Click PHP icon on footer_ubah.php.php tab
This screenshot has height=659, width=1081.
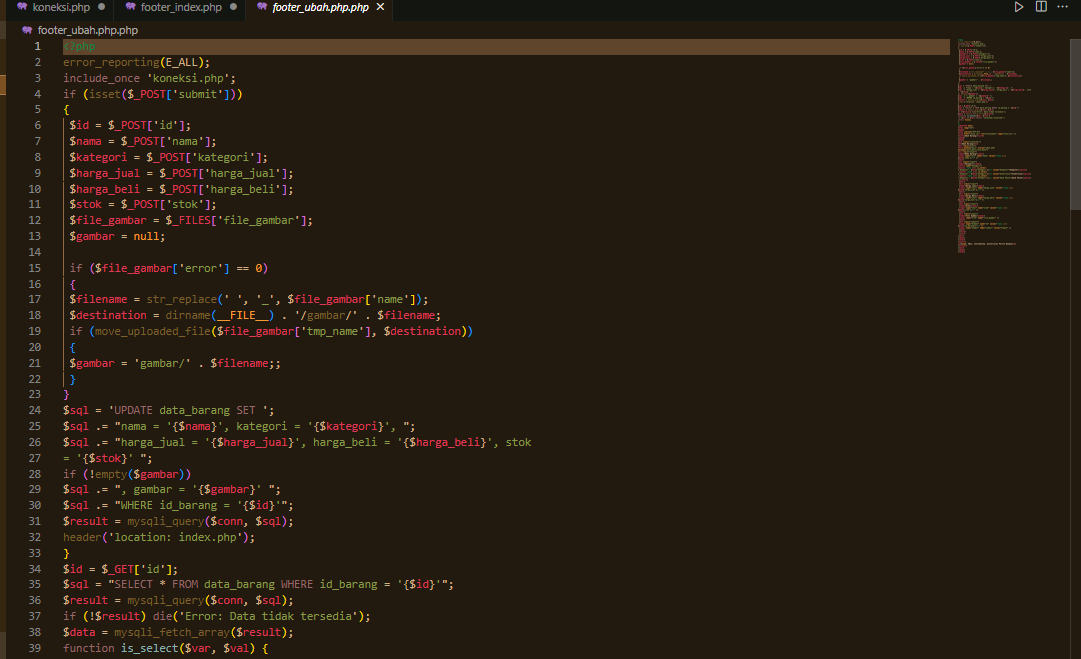click(x=262, y=7)
